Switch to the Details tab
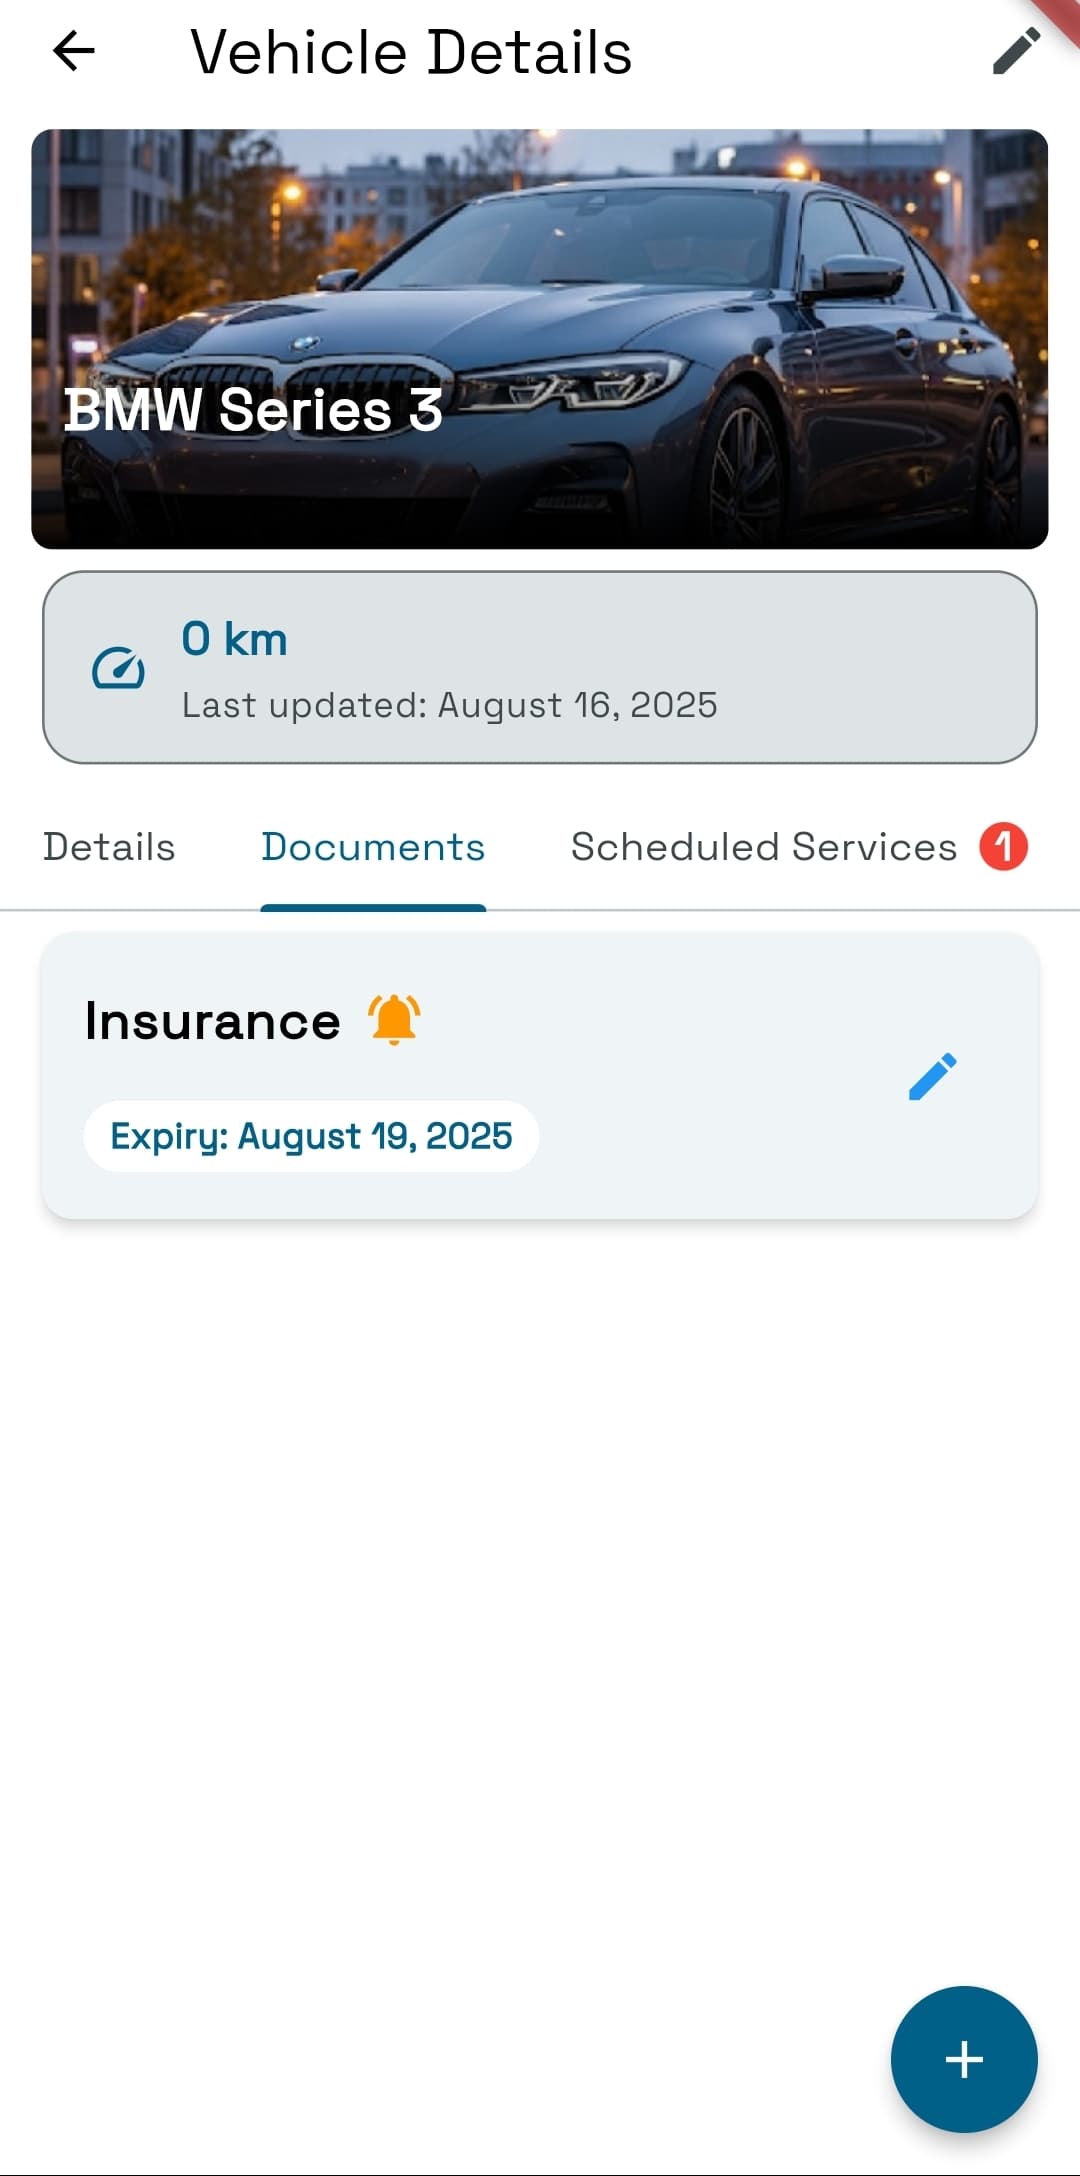 [109, 847]
